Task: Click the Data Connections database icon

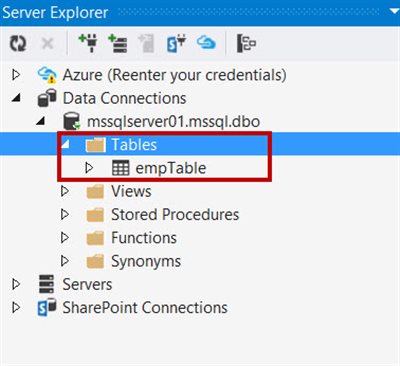Action: pos(47,98)
